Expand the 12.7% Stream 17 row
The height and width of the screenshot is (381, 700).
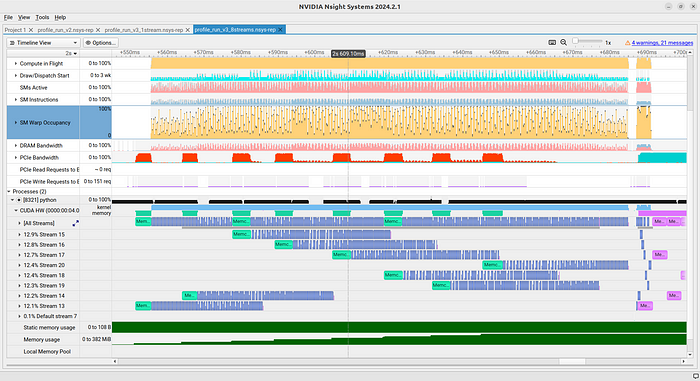coord(20,255)
